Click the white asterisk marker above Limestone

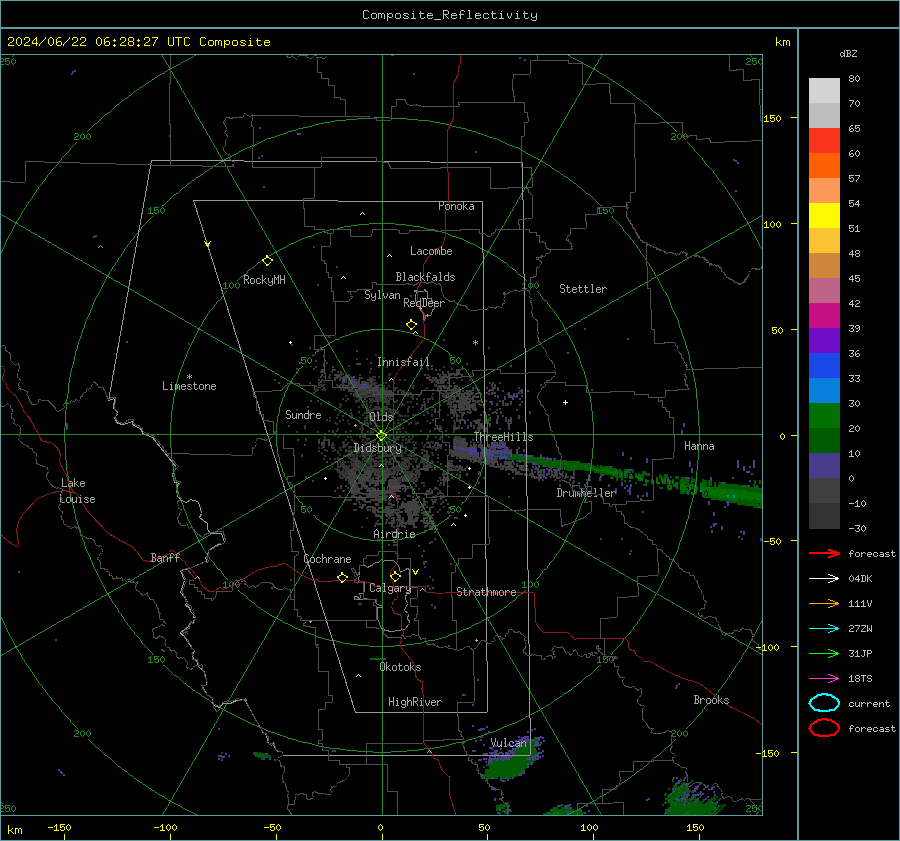point(189,377)
